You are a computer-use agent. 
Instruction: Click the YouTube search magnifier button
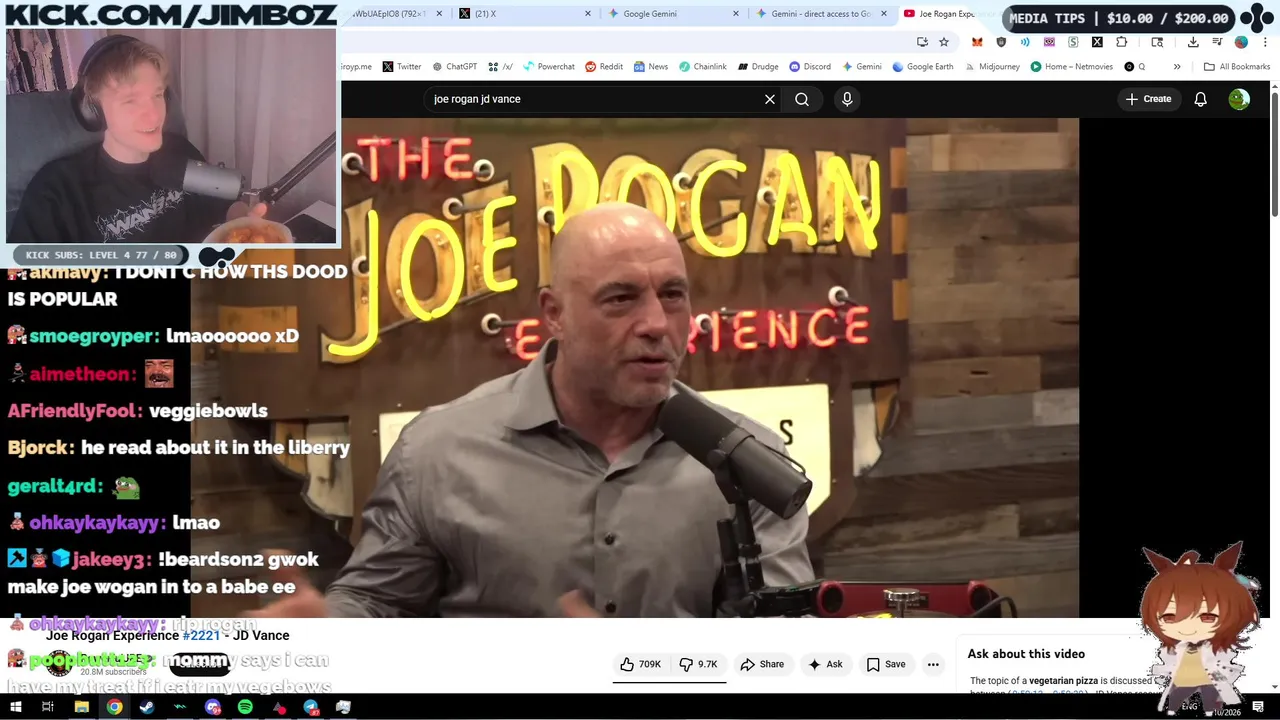pos(802,99)
